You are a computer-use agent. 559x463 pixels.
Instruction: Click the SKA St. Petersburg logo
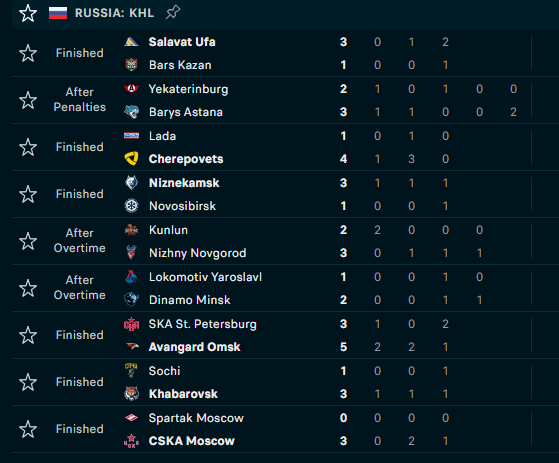131,324
